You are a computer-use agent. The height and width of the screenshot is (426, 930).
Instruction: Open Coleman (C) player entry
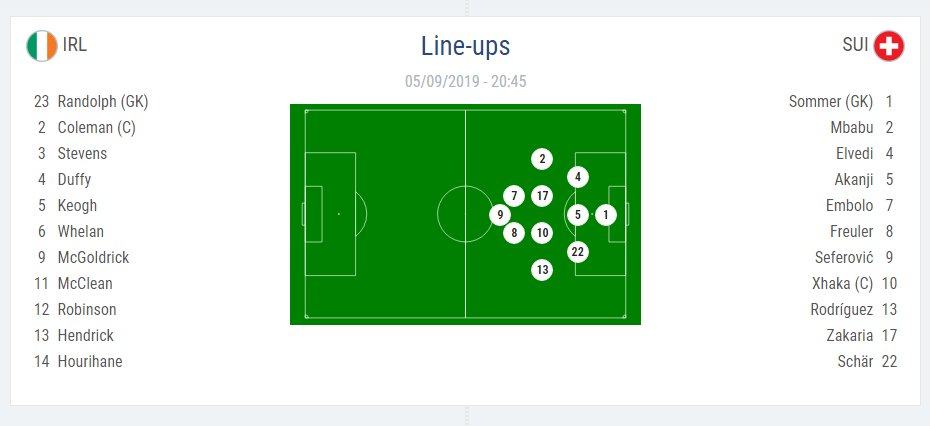97,128
